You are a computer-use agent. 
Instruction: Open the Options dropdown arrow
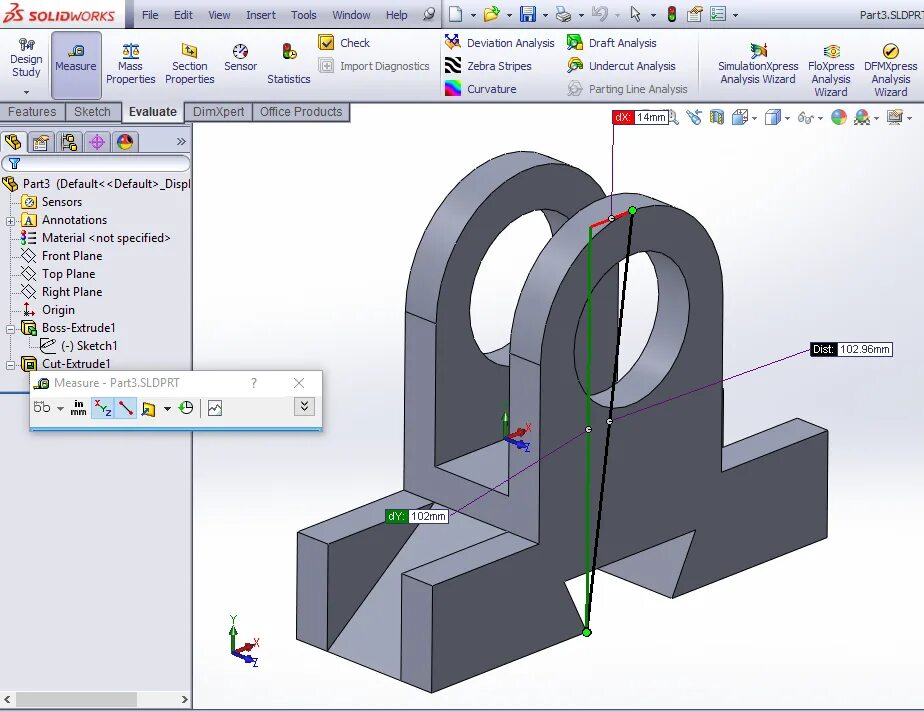coord(735,15)
